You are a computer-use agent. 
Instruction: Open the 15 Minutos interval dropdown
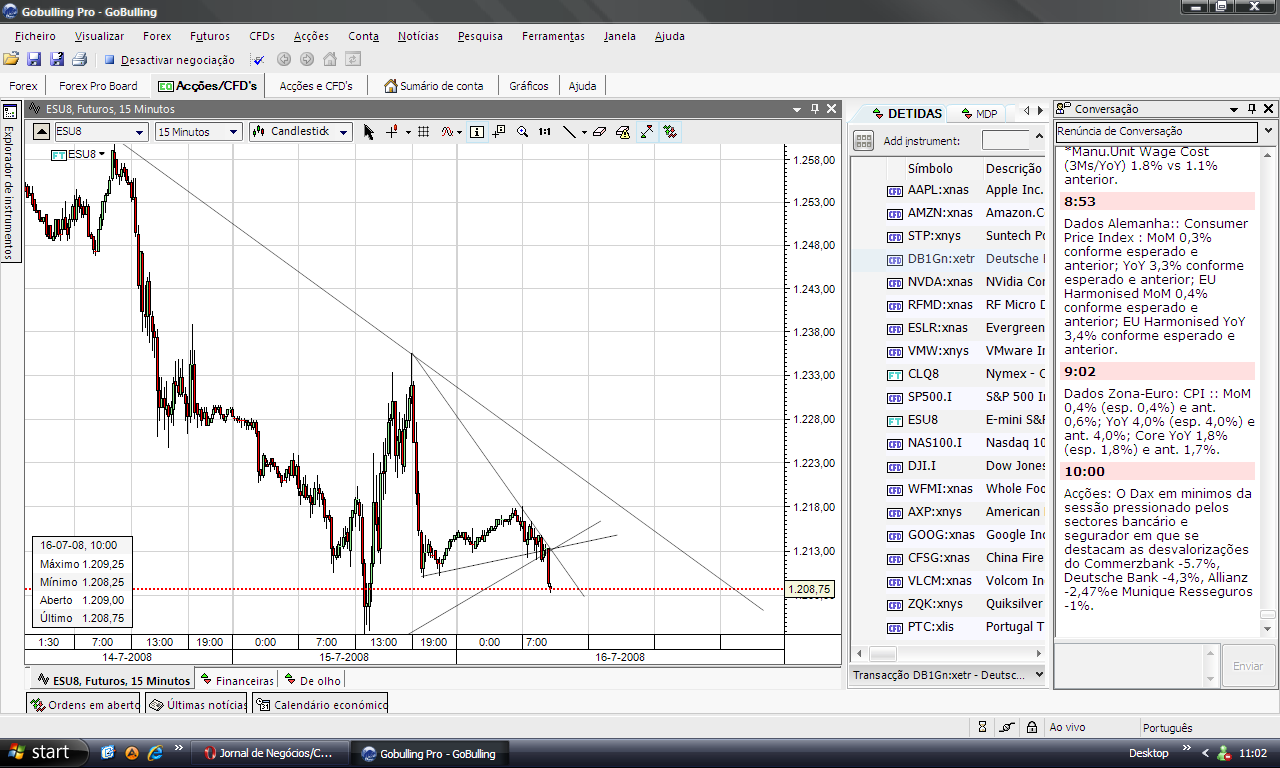[x=199, y=131]
